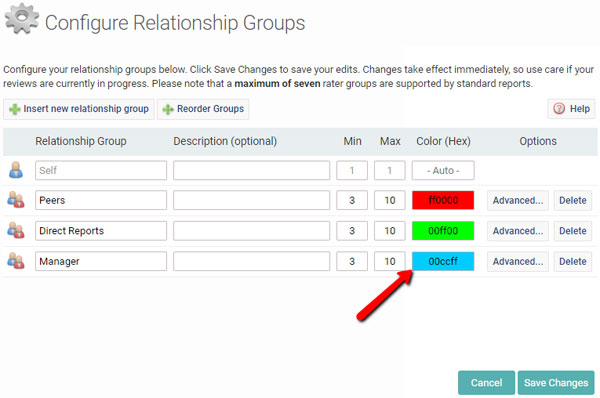The width and height of the screenshot is (600, 398).
Task: Click the Manager row group icon
Action: 16,261
